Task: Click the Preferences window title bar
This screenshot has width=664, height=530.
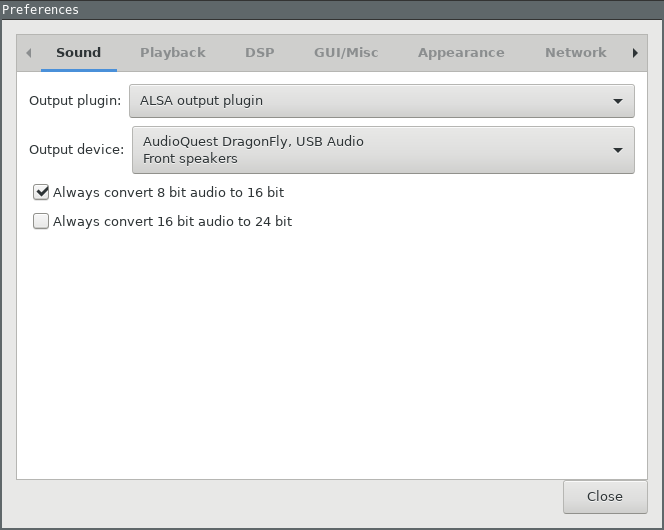Action: 332,9
